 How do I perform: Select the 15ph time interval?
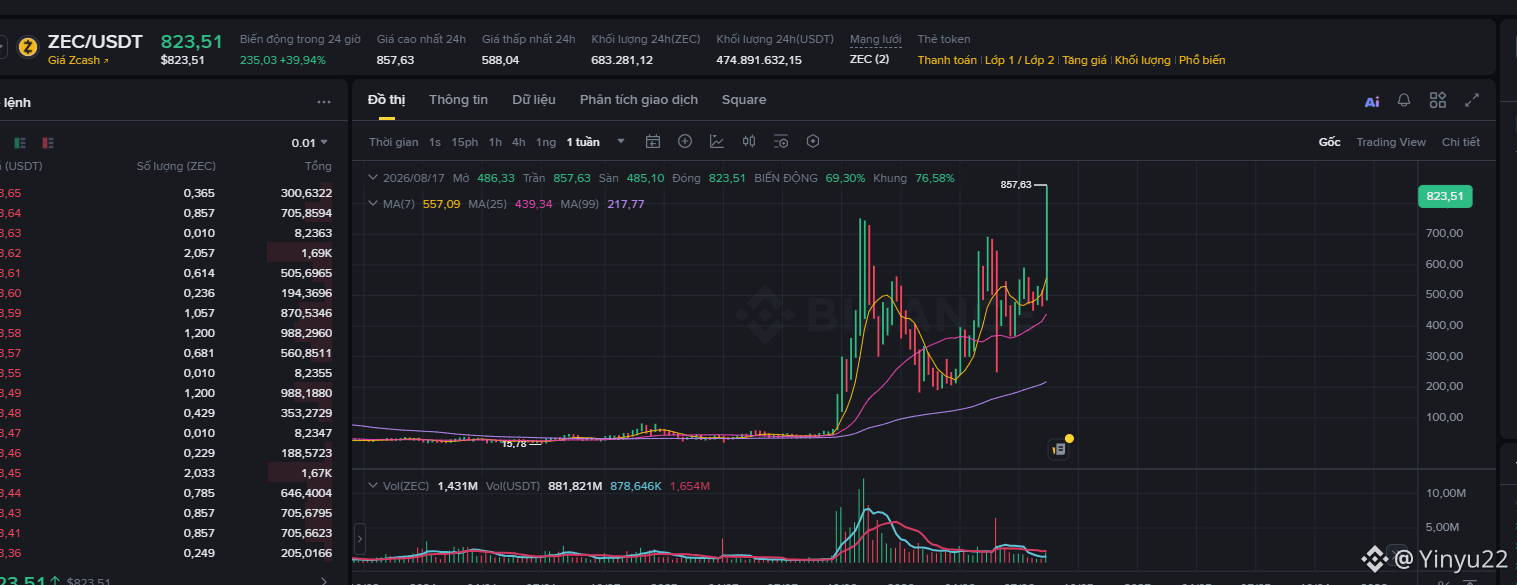pos(464,142)
